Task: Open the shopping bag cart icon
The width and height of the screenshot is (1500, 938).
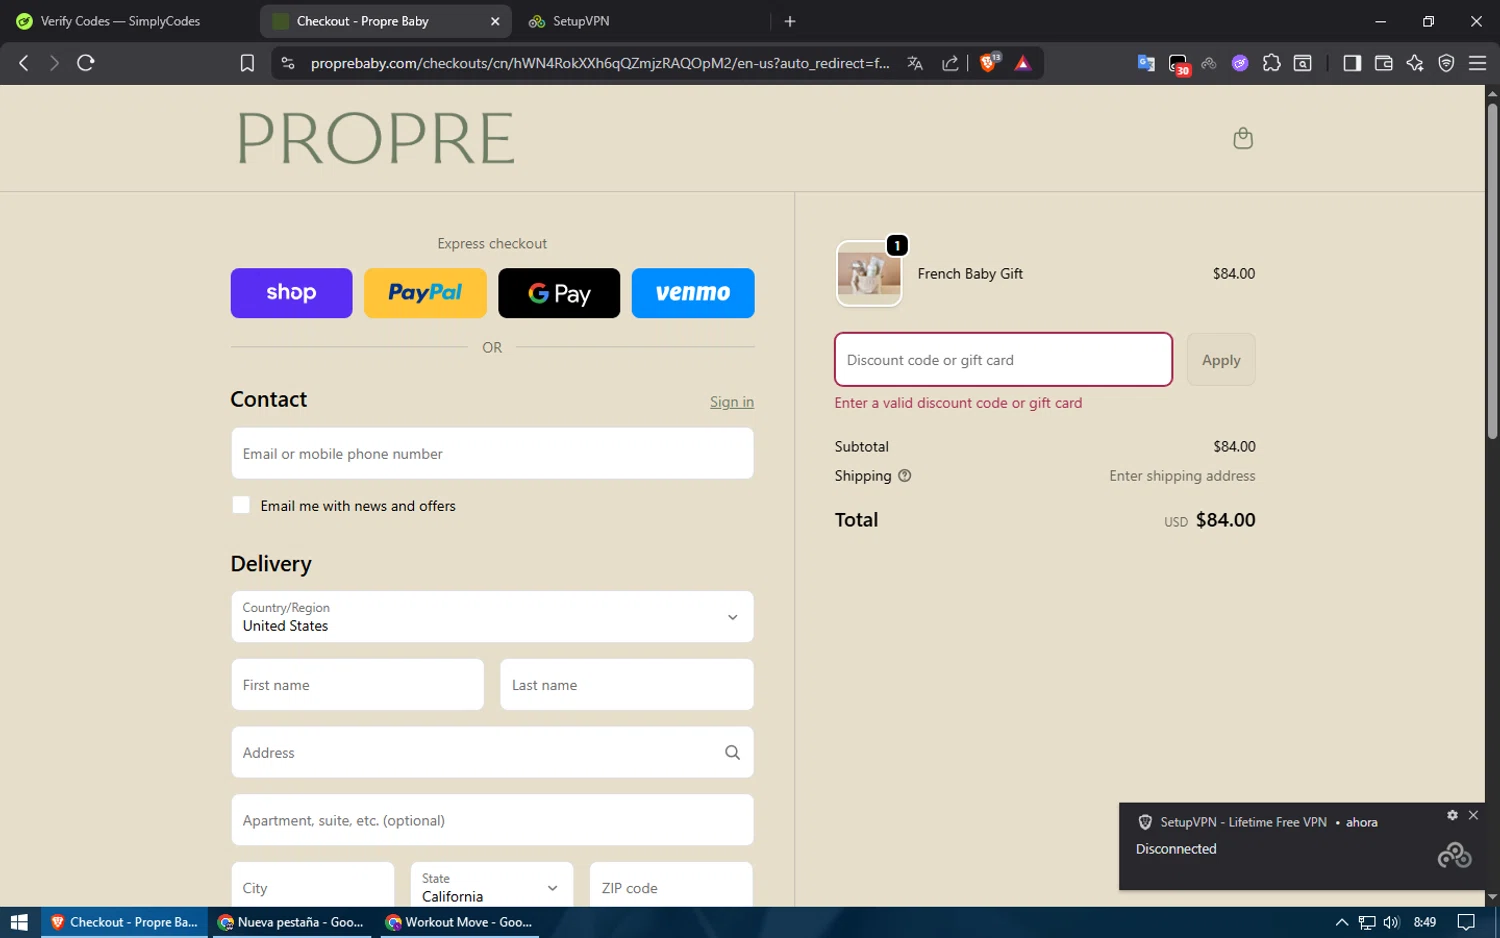Action: point(1243,138)
